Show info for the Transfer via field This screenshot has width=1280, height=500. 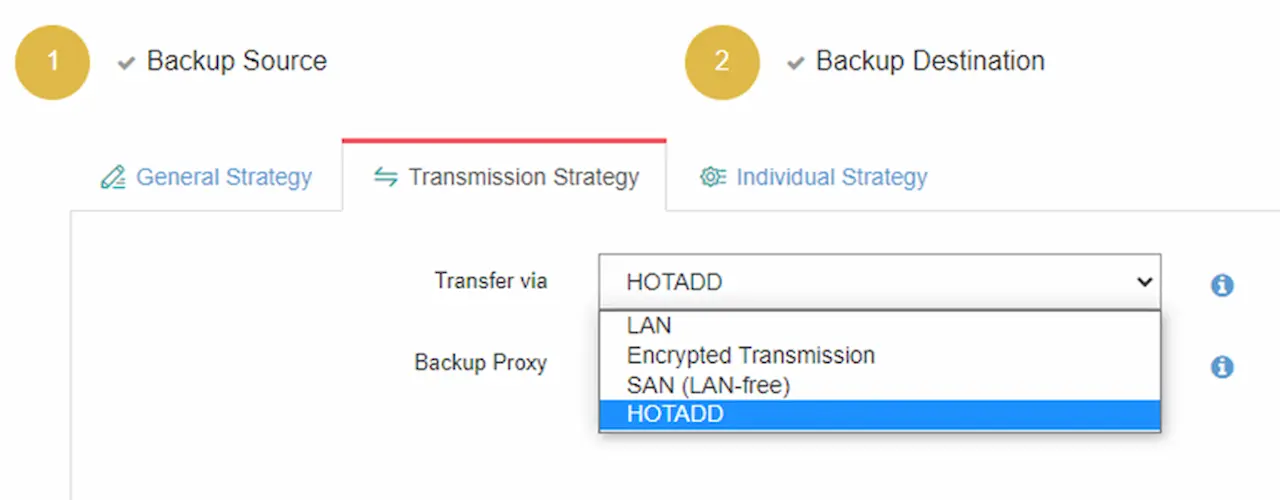click(1221, 285)
